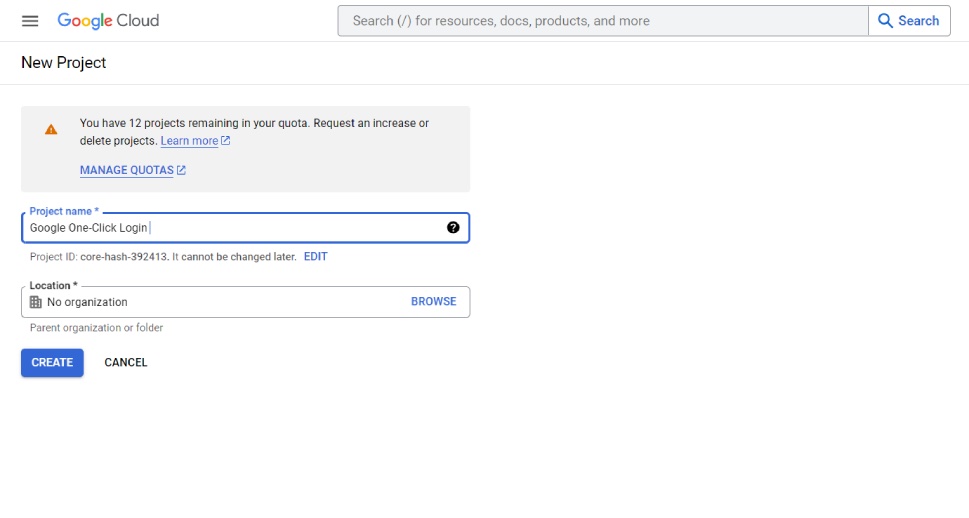Click the Project name help question icon
The height and width of the screenshot is (518, 969).
click(x=453, y=227)
